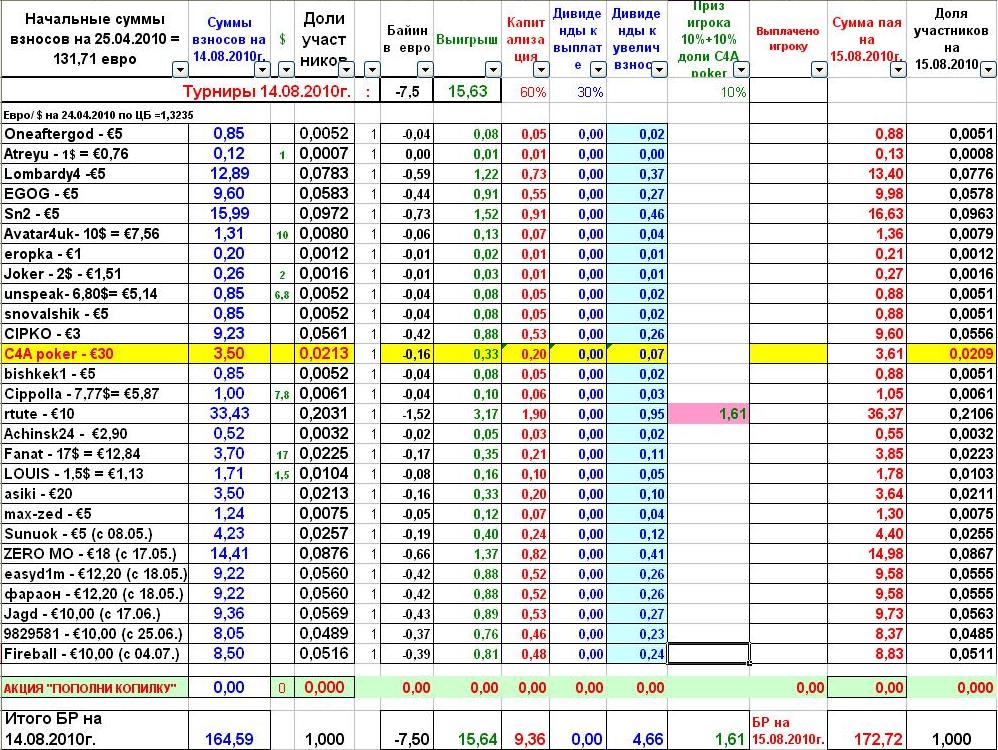Select the pink prize cell '1,61' in rtute row

point(708,414)
